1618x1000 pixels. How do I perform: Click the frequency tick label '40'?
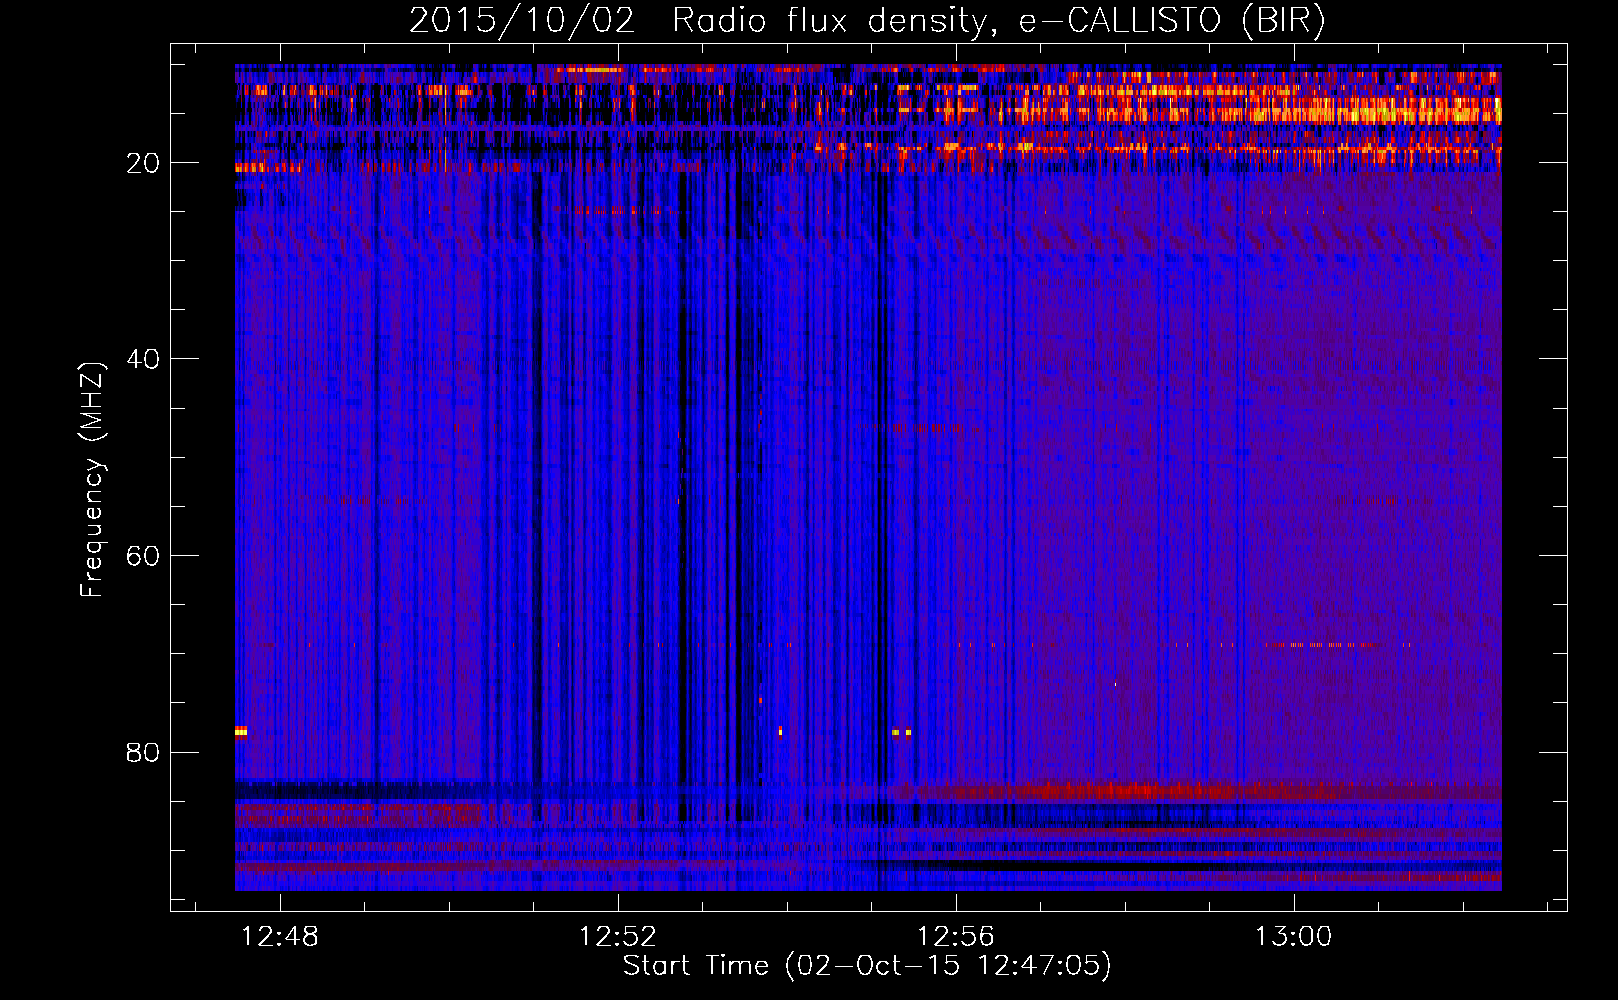click(144, 359)
